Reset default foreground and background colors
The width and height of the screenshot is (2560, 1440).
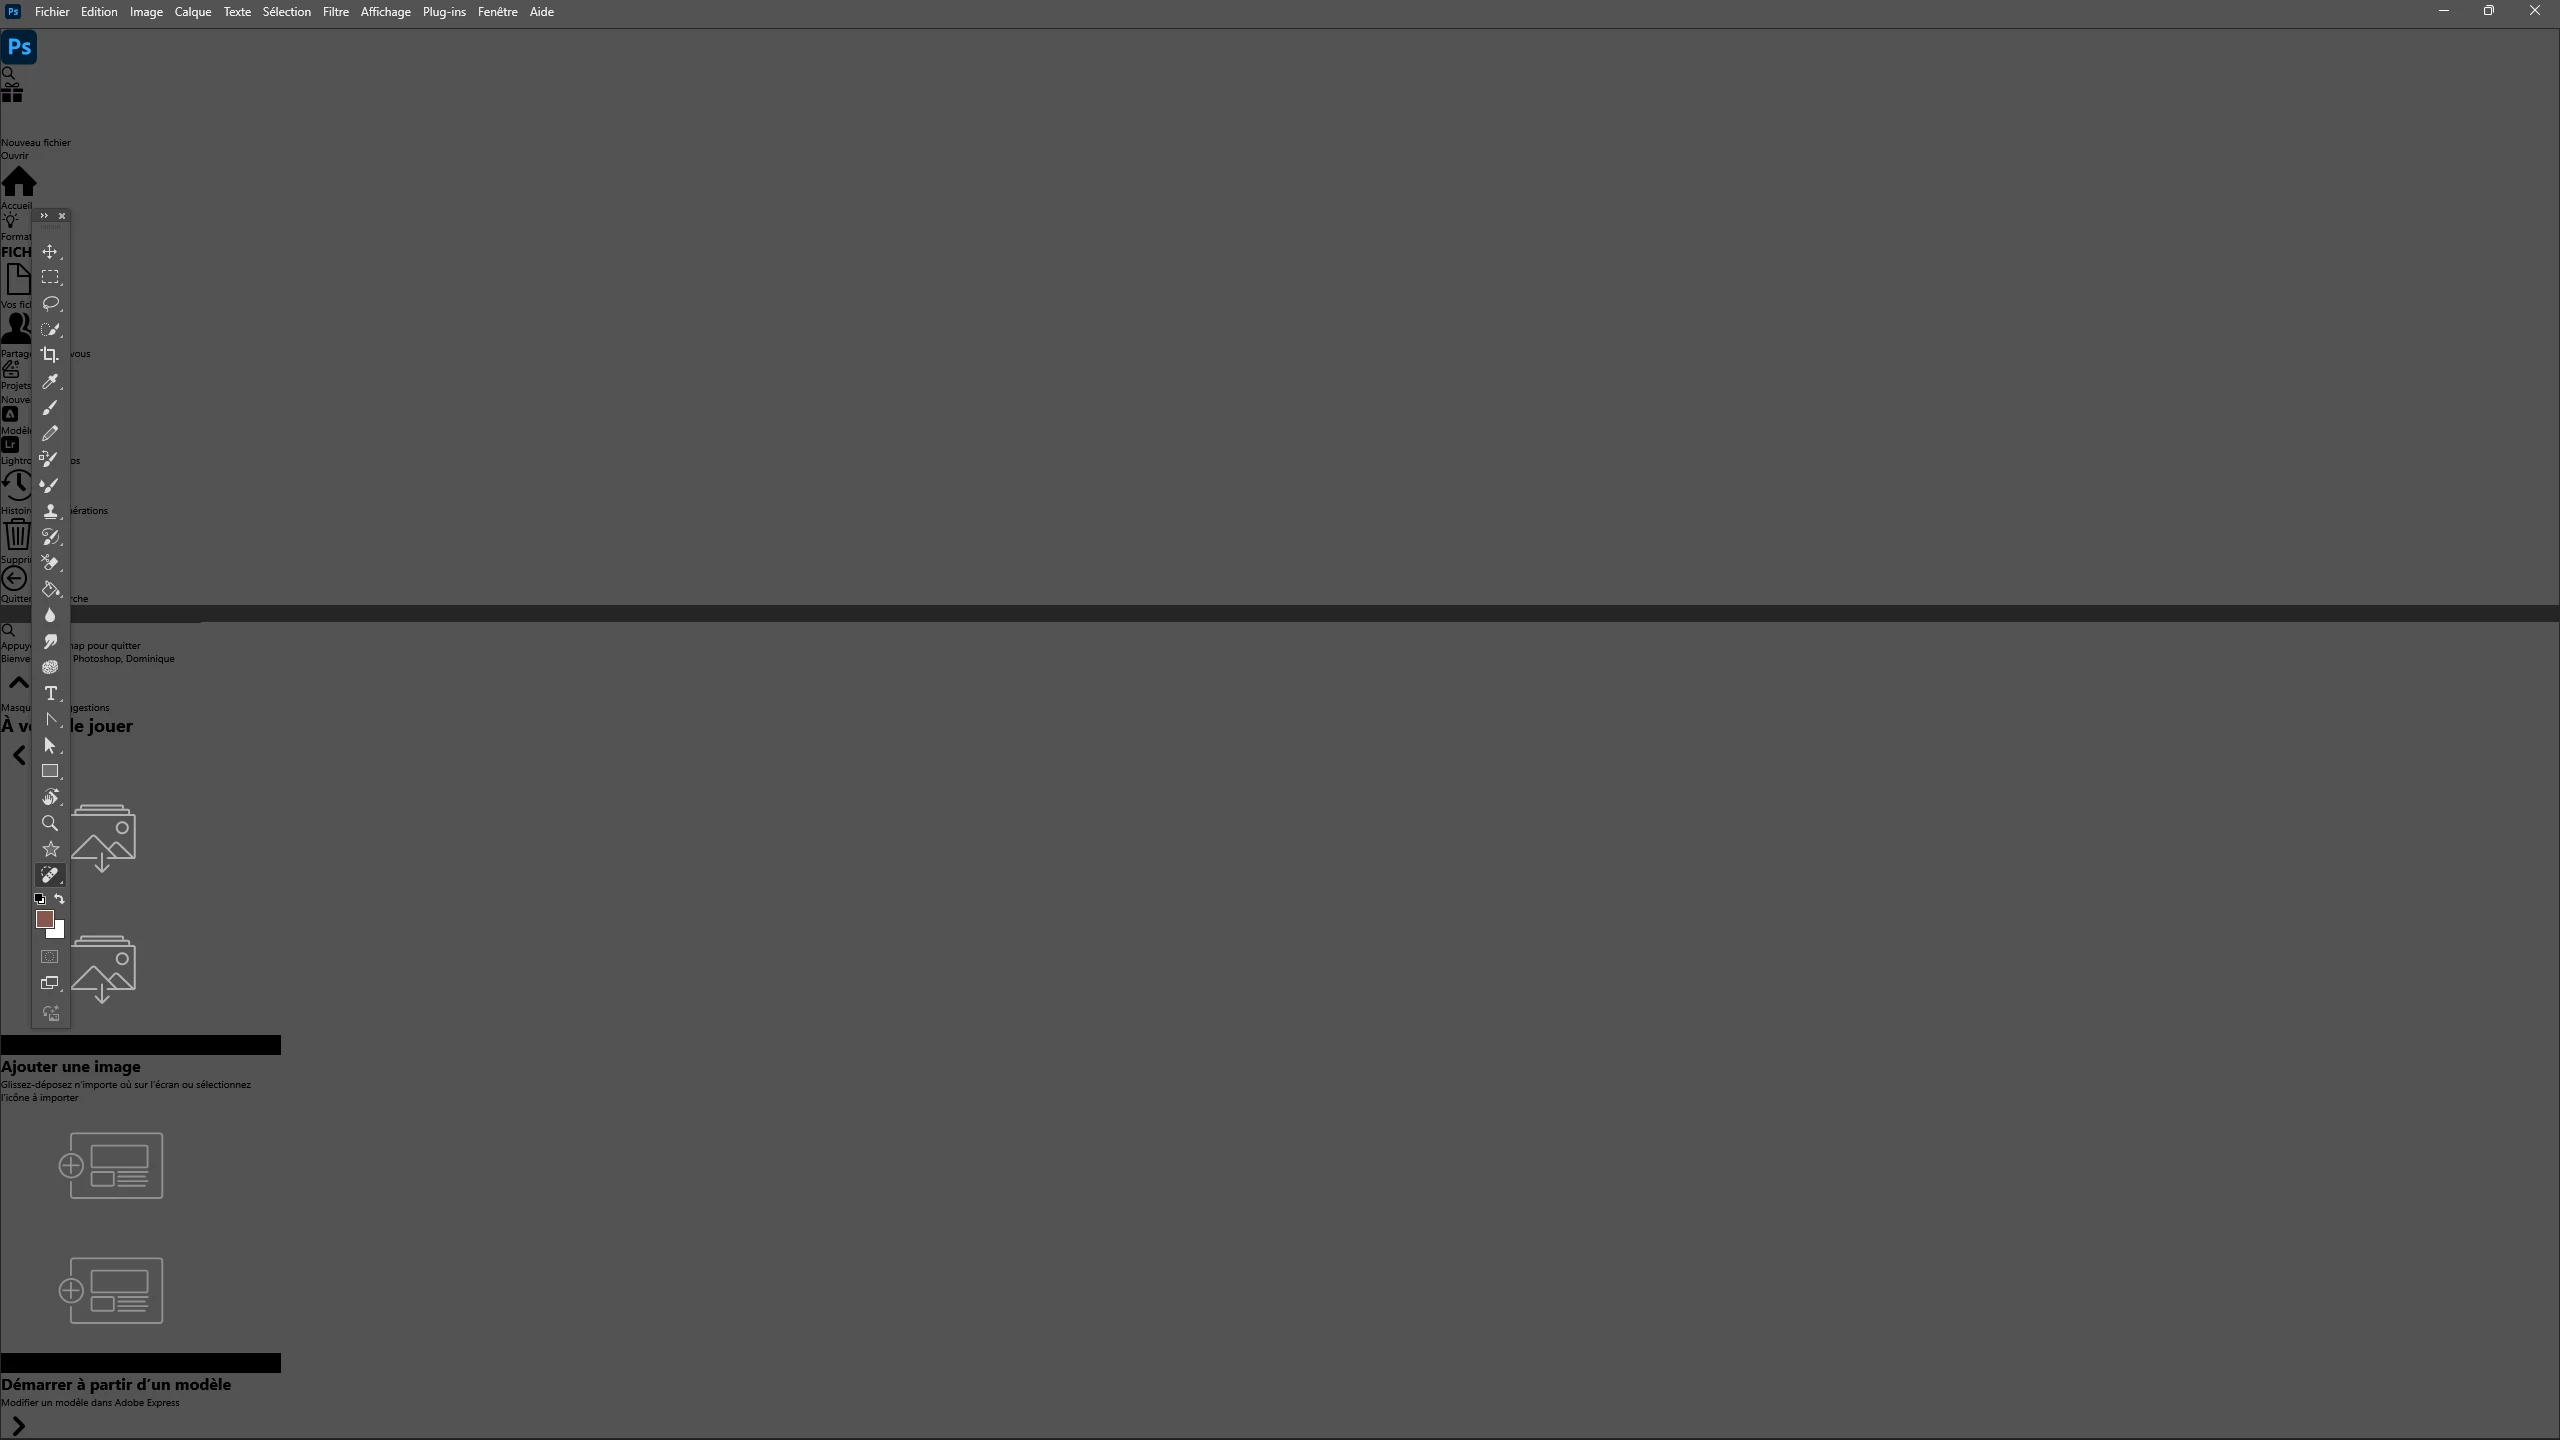[x=40, y=899]
